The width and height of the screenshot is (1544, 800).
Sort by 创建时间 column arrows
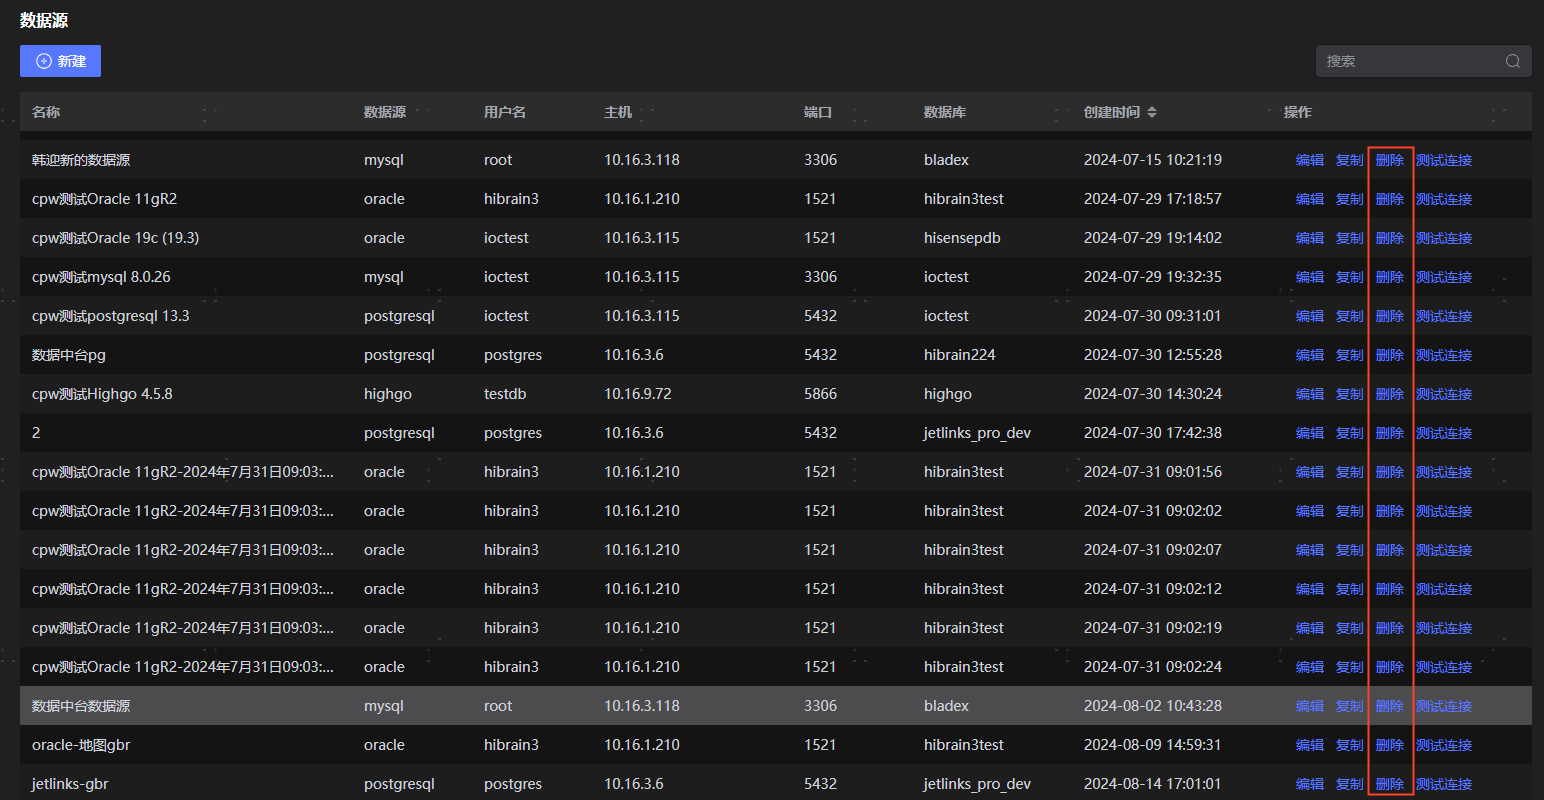click(1152, 112)
